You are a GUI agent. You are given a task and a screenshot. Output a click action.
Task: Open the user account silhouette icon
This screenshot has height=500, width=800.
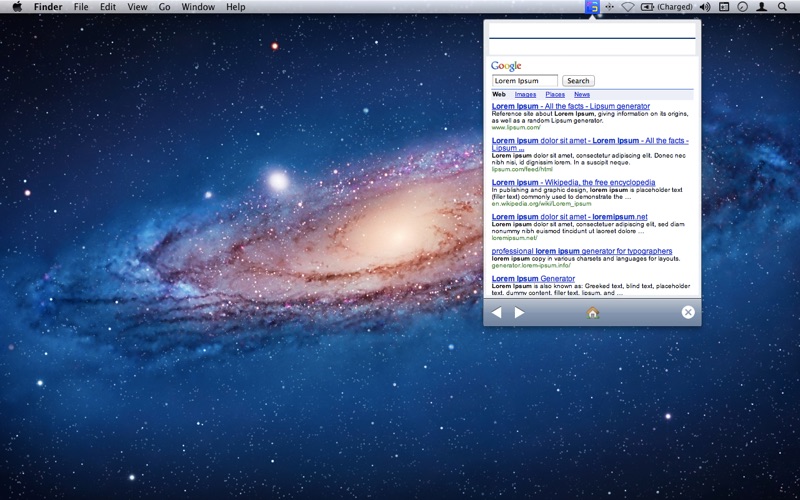pyautogui.click(x=762, y=7)
